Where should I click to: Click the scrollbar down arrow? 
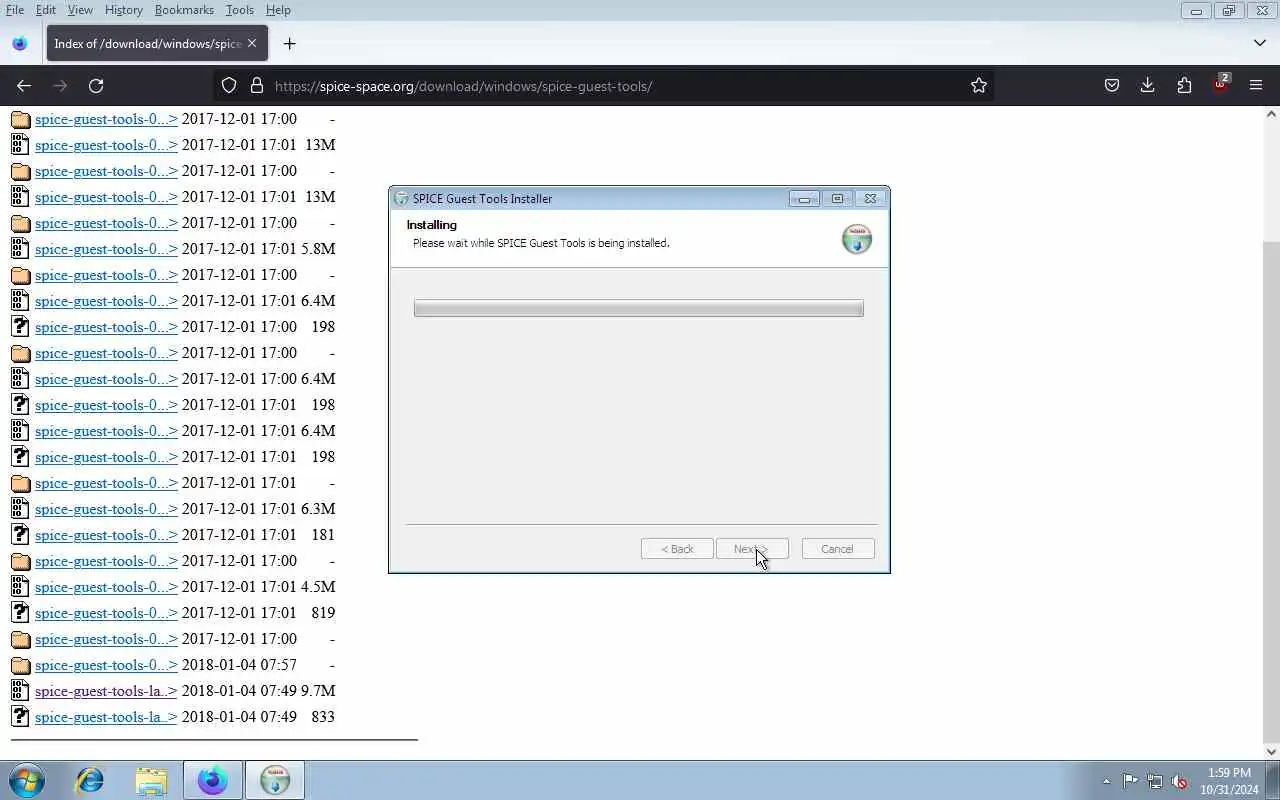1272,751
